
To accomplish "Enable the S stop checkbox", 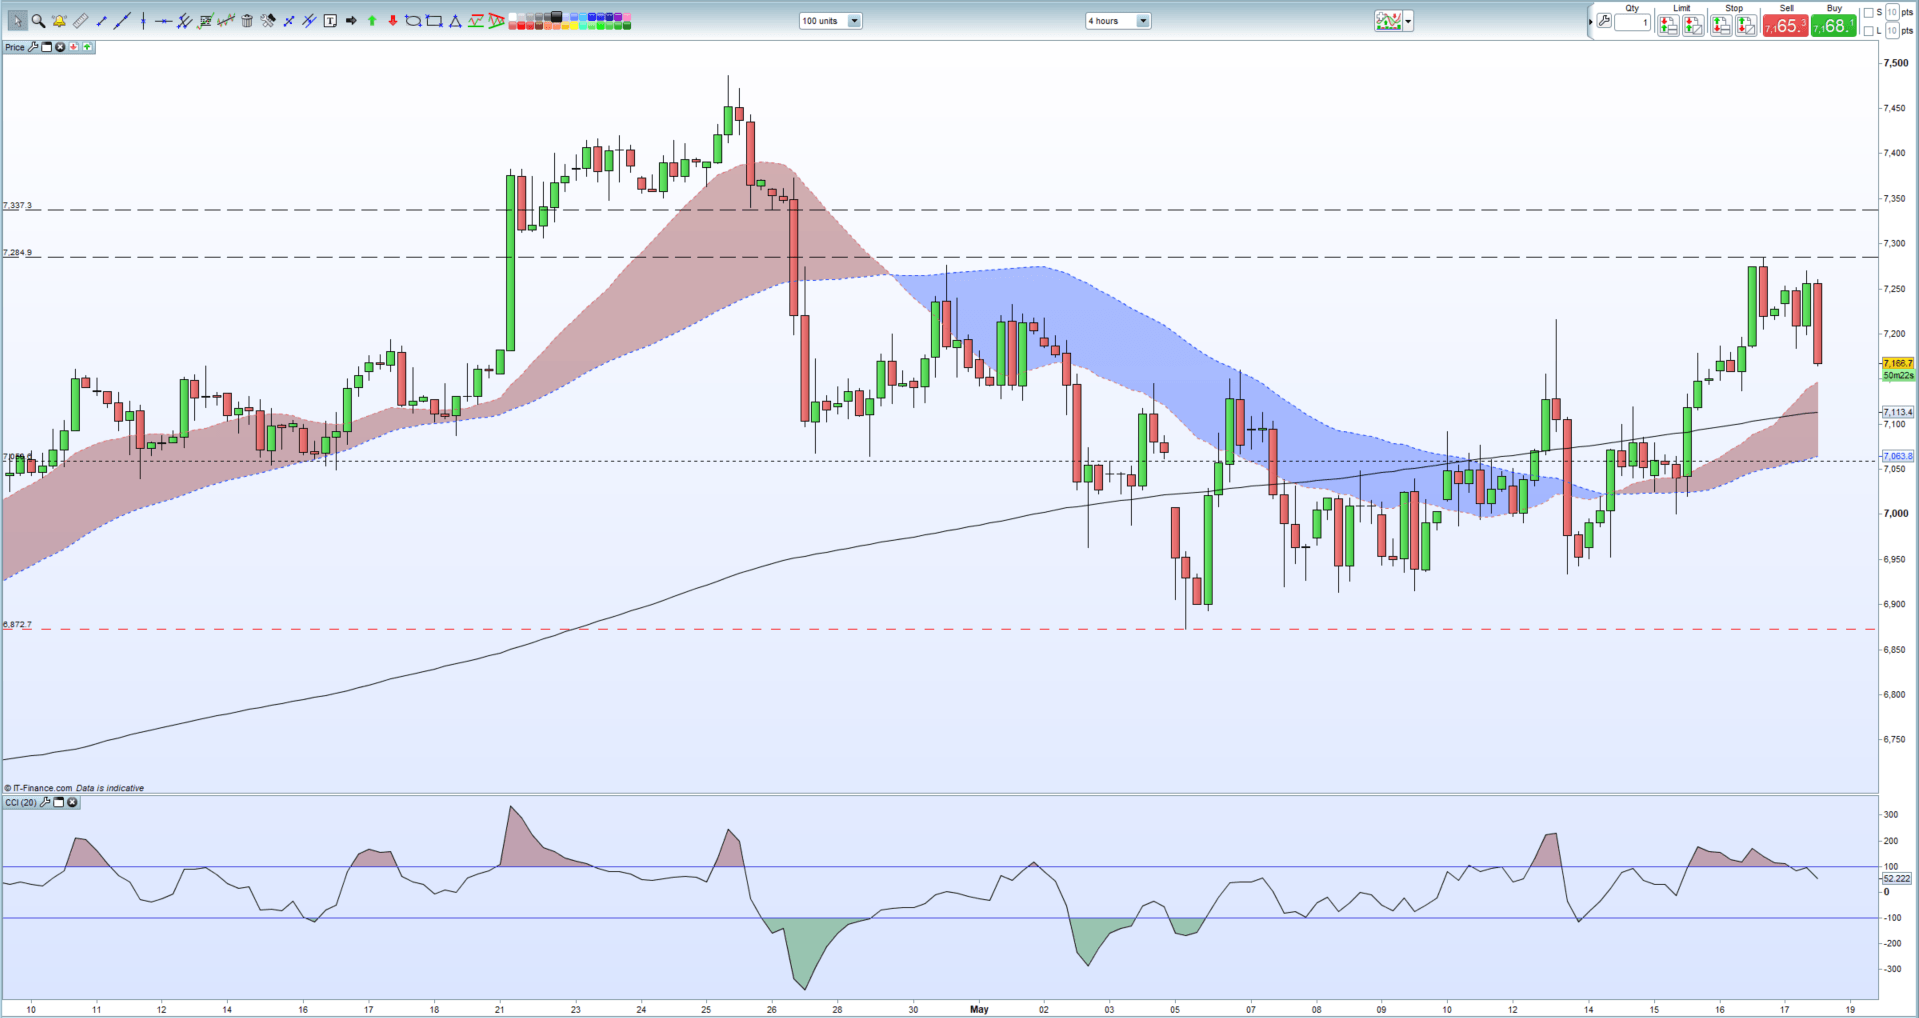I will [1869, 13].
